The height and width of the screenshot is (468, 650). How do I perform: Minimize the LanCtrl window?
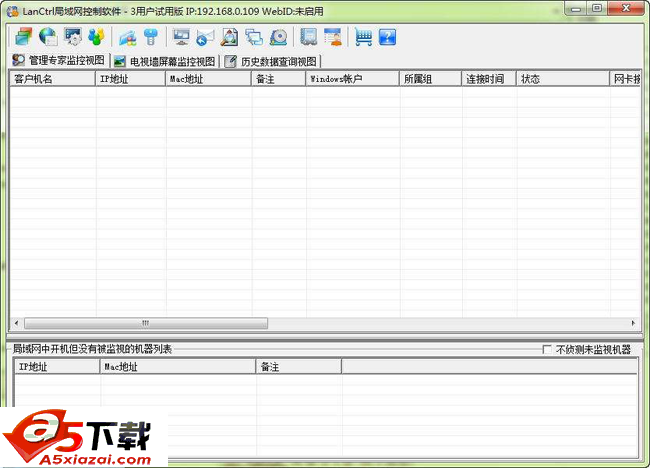(x=576, y=9)
